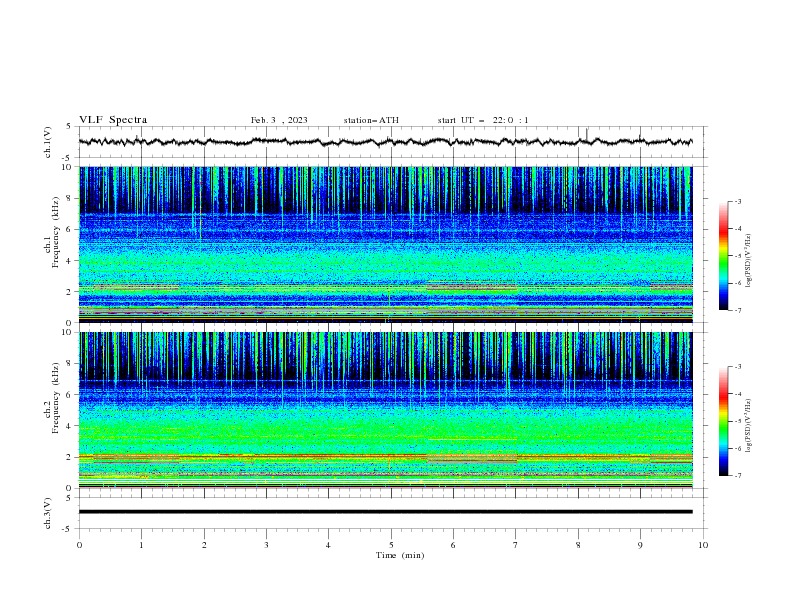Viewport: 792px width, 612px height.
Task: Click the ch.2 'Frequency (kHz)' axis label
Action: tap(56, 398)
